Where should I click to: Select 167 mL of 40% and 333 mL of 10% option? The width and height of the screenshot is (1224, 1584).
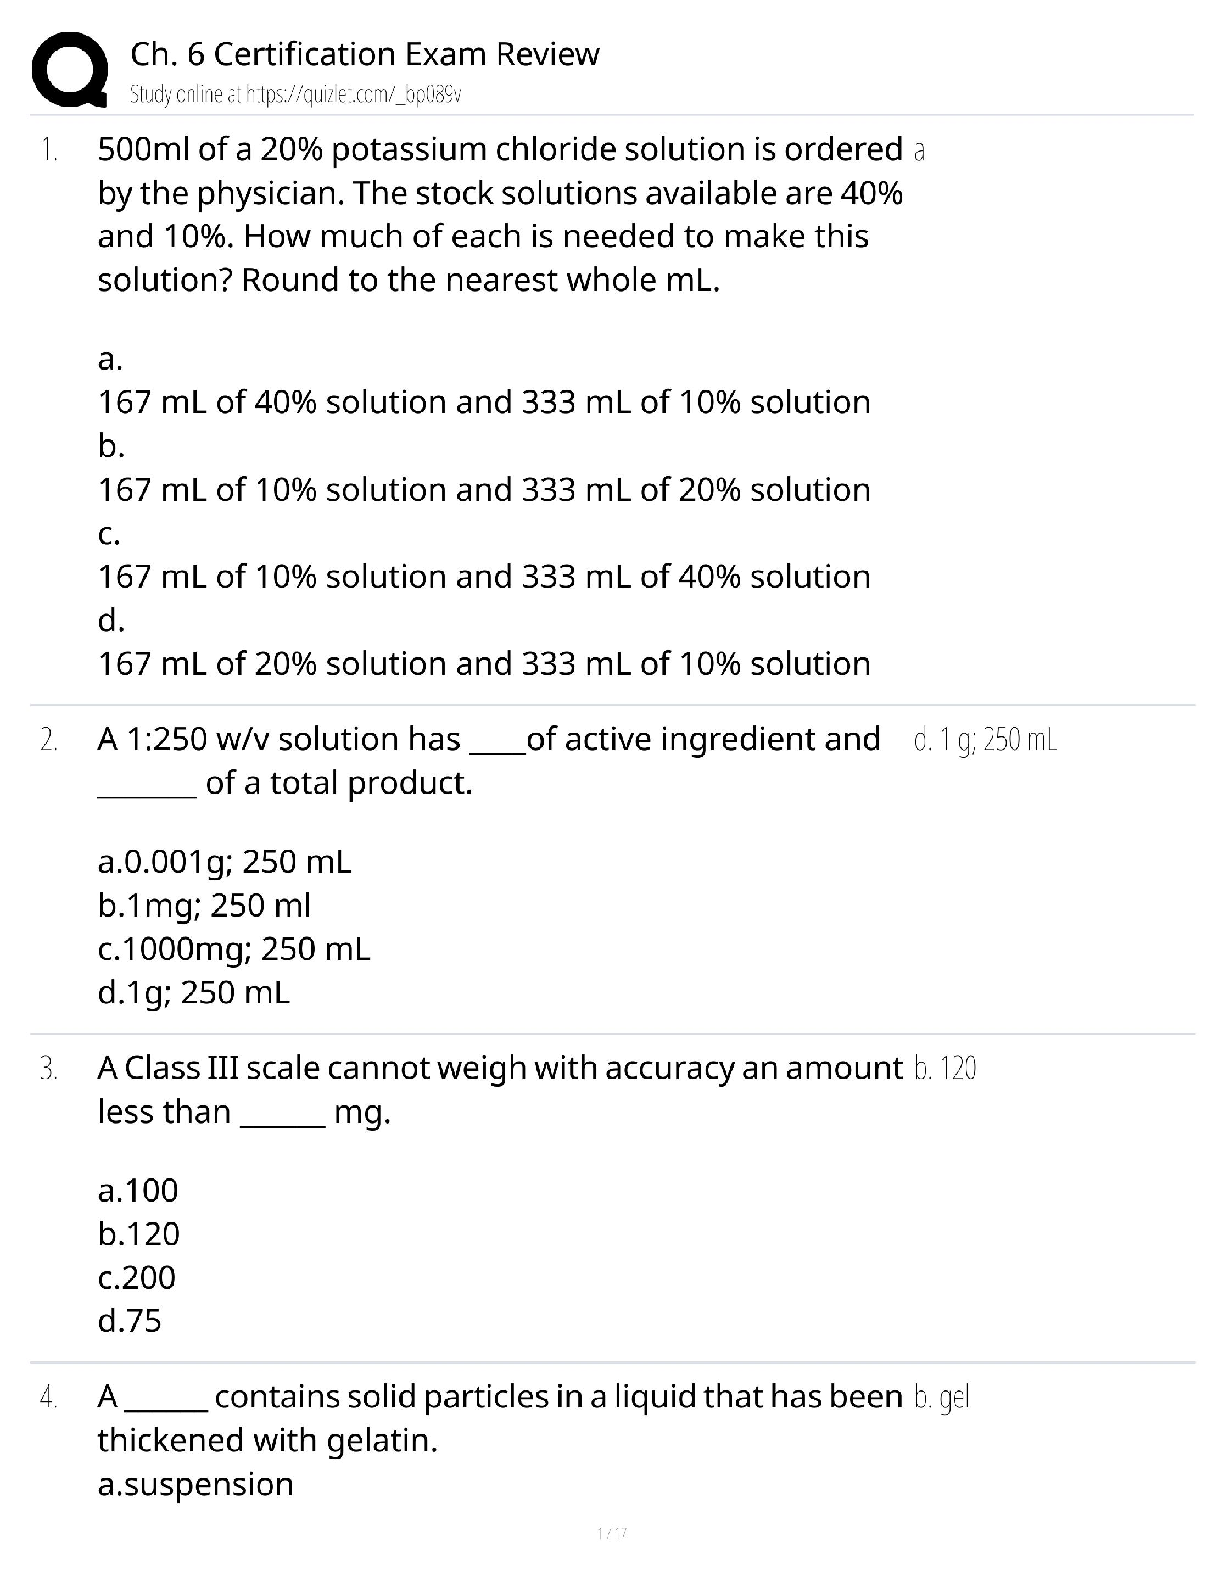[484, 402]
